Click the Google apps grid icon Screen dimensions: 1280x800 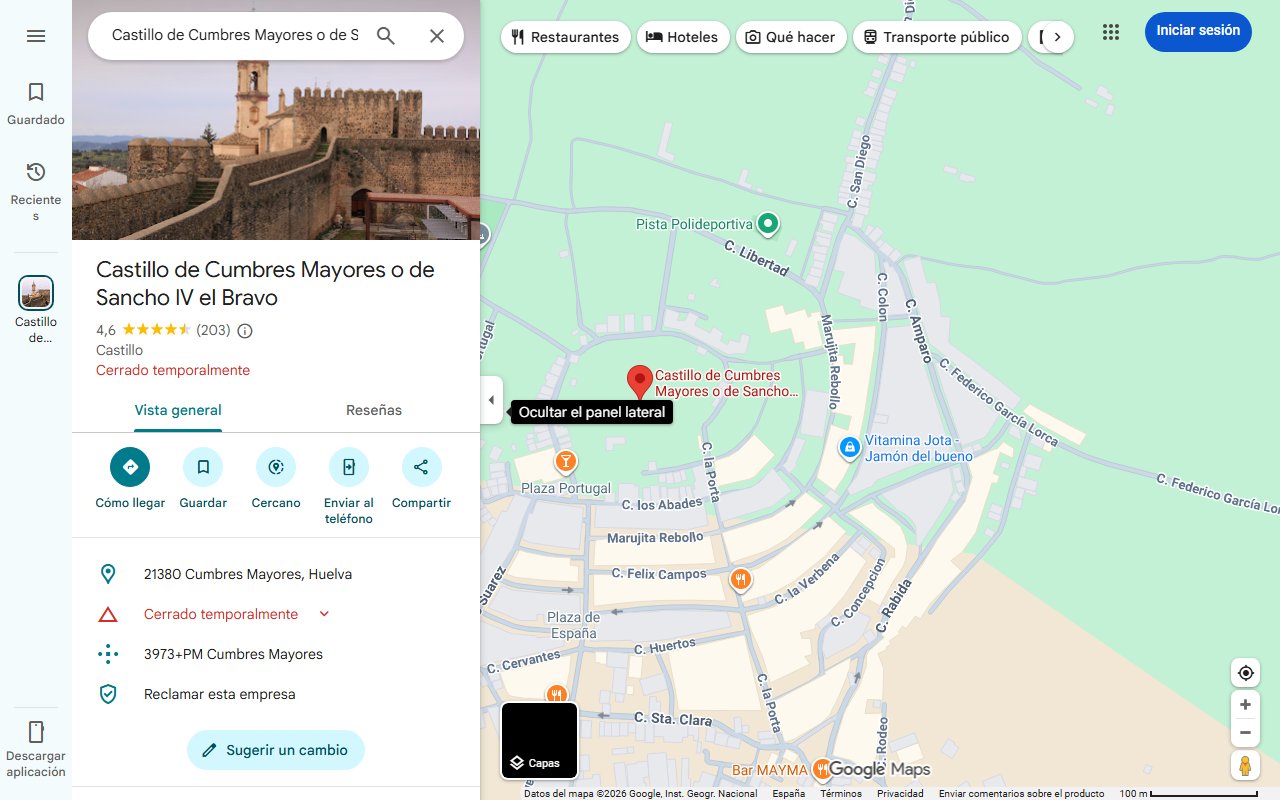coord(1110,31)
